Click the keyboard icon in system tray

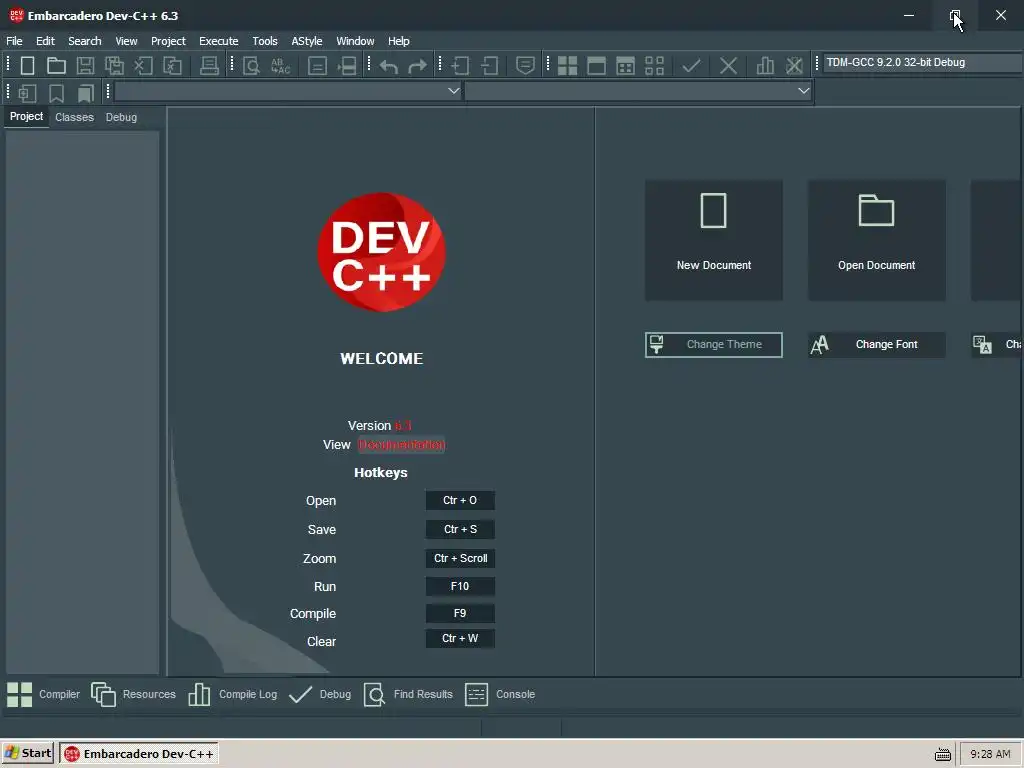(x=942, y=754)
